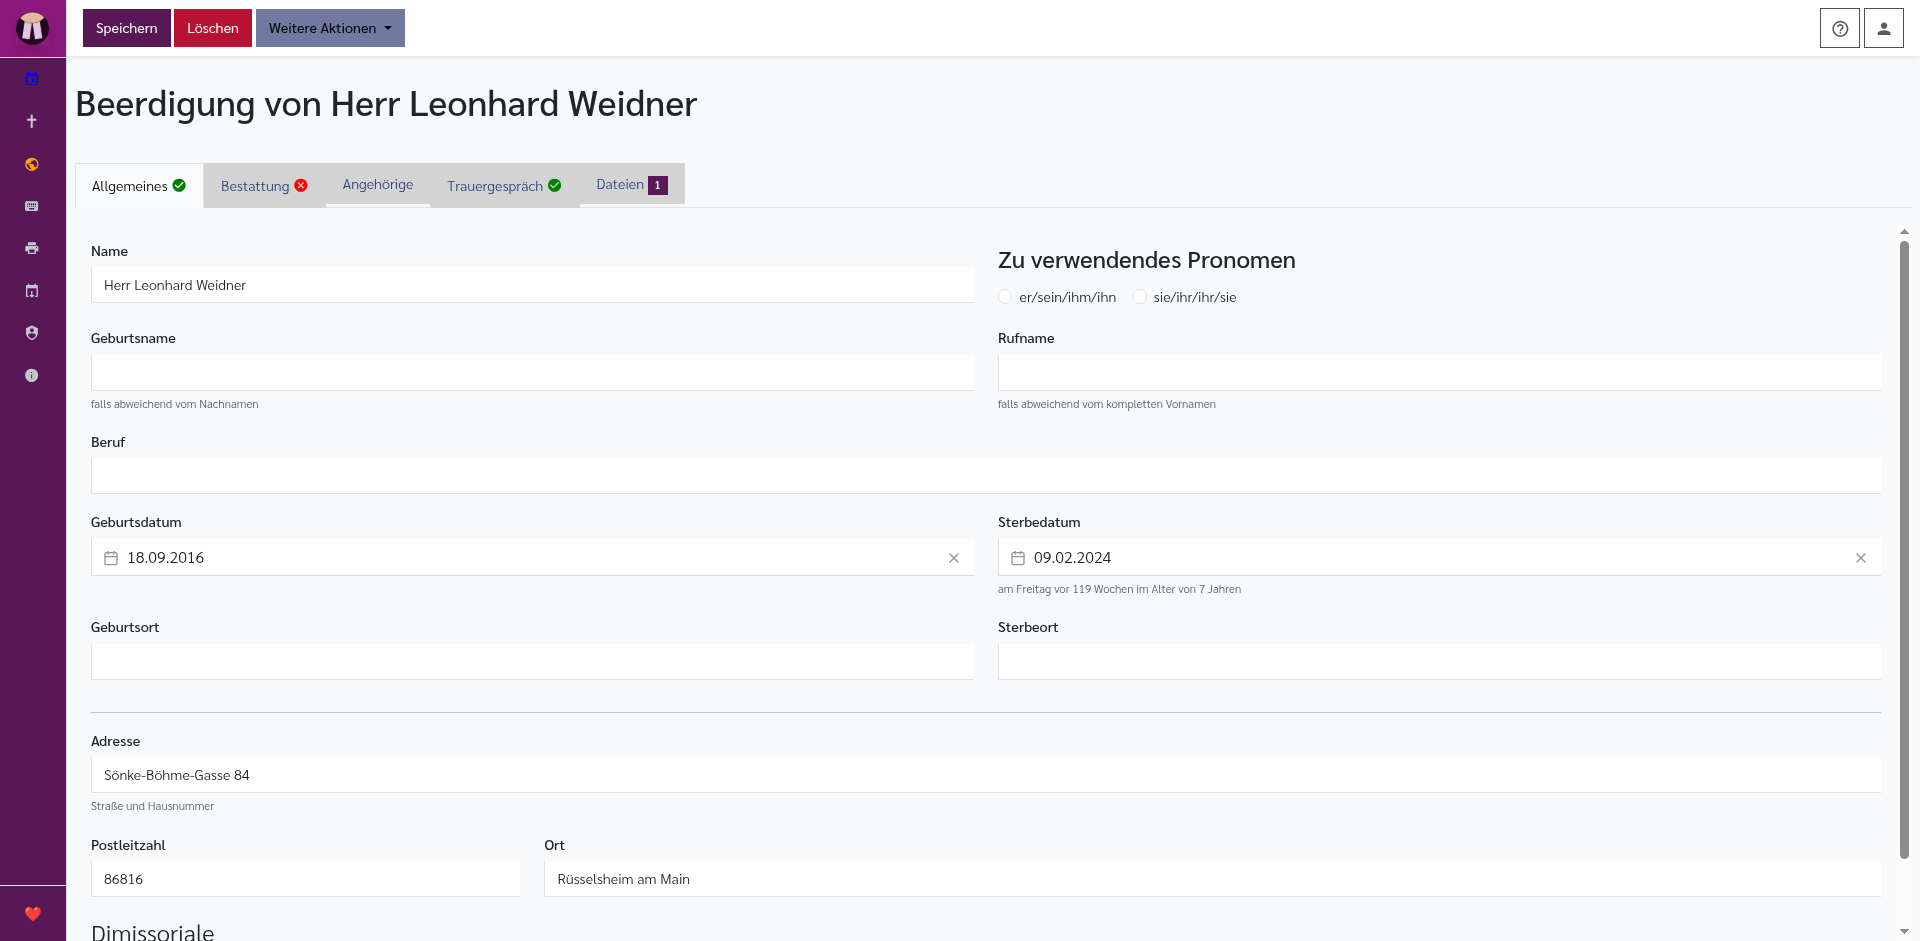Click the red heart icon
This screenshot has height=941, width=1920.
(x=33, y=913)
